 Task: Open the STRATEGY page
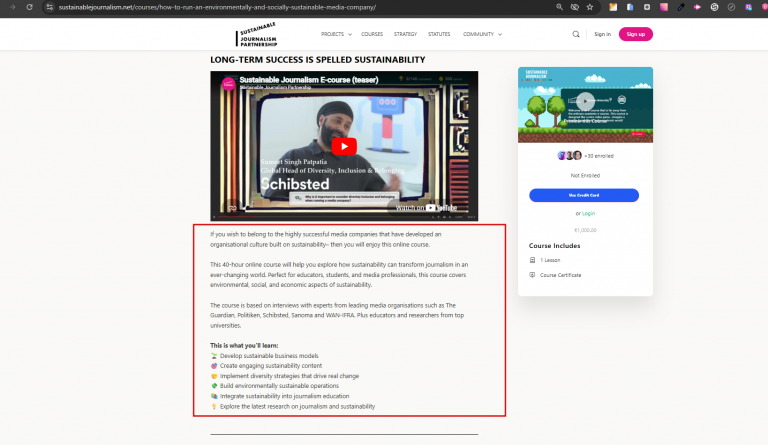[x=405, y=34]
